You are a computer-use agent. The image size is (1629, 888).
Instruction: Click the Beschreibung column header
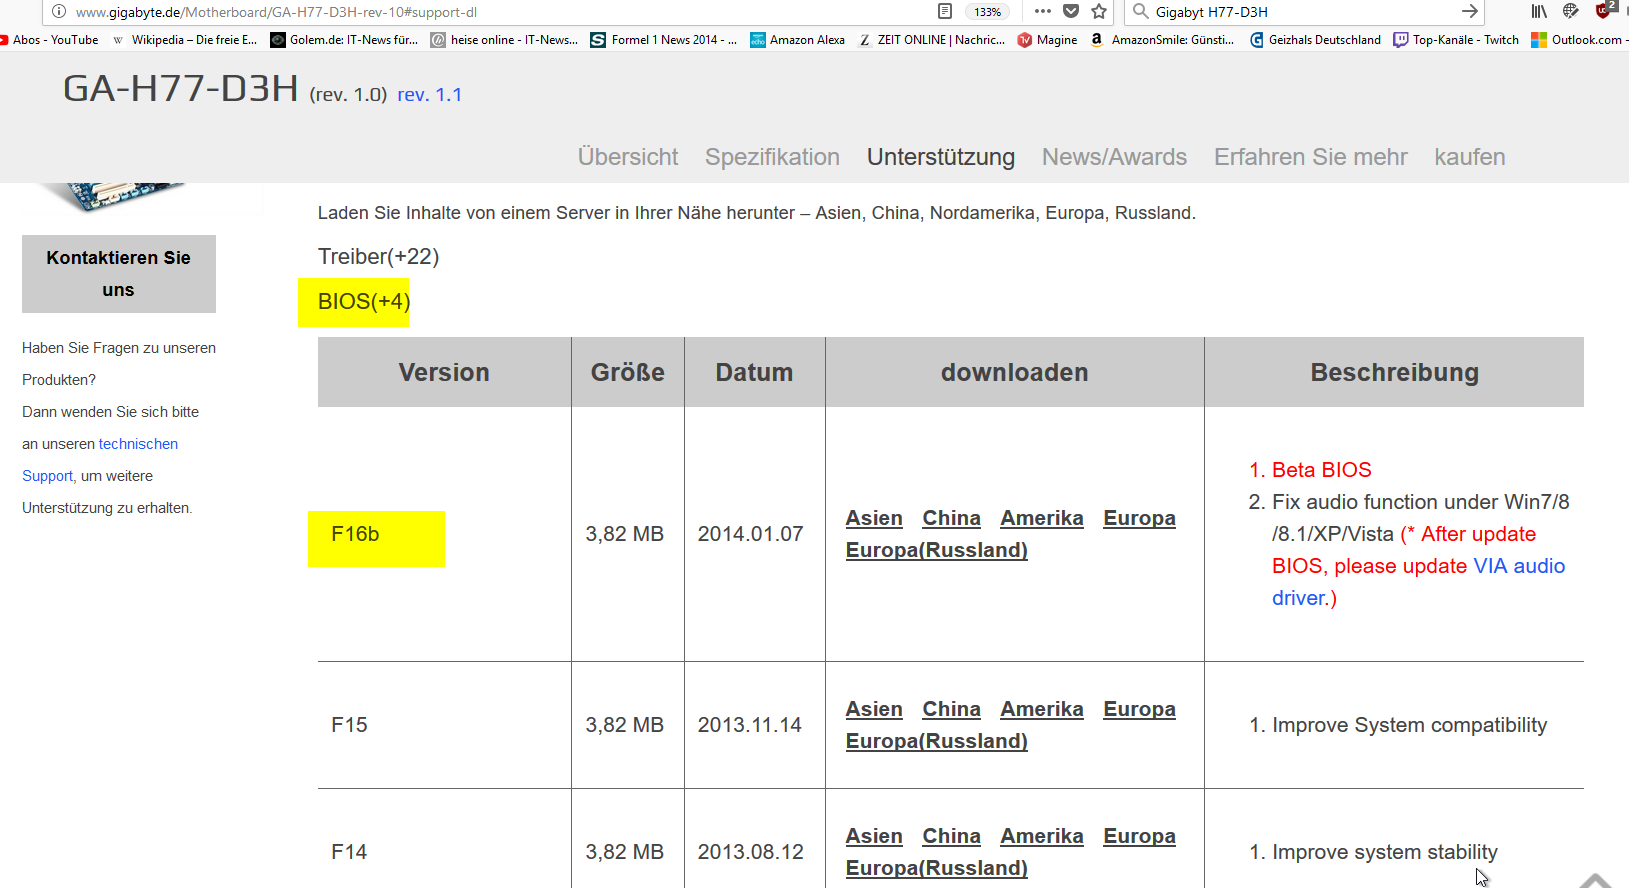(x=1394, y=372)
